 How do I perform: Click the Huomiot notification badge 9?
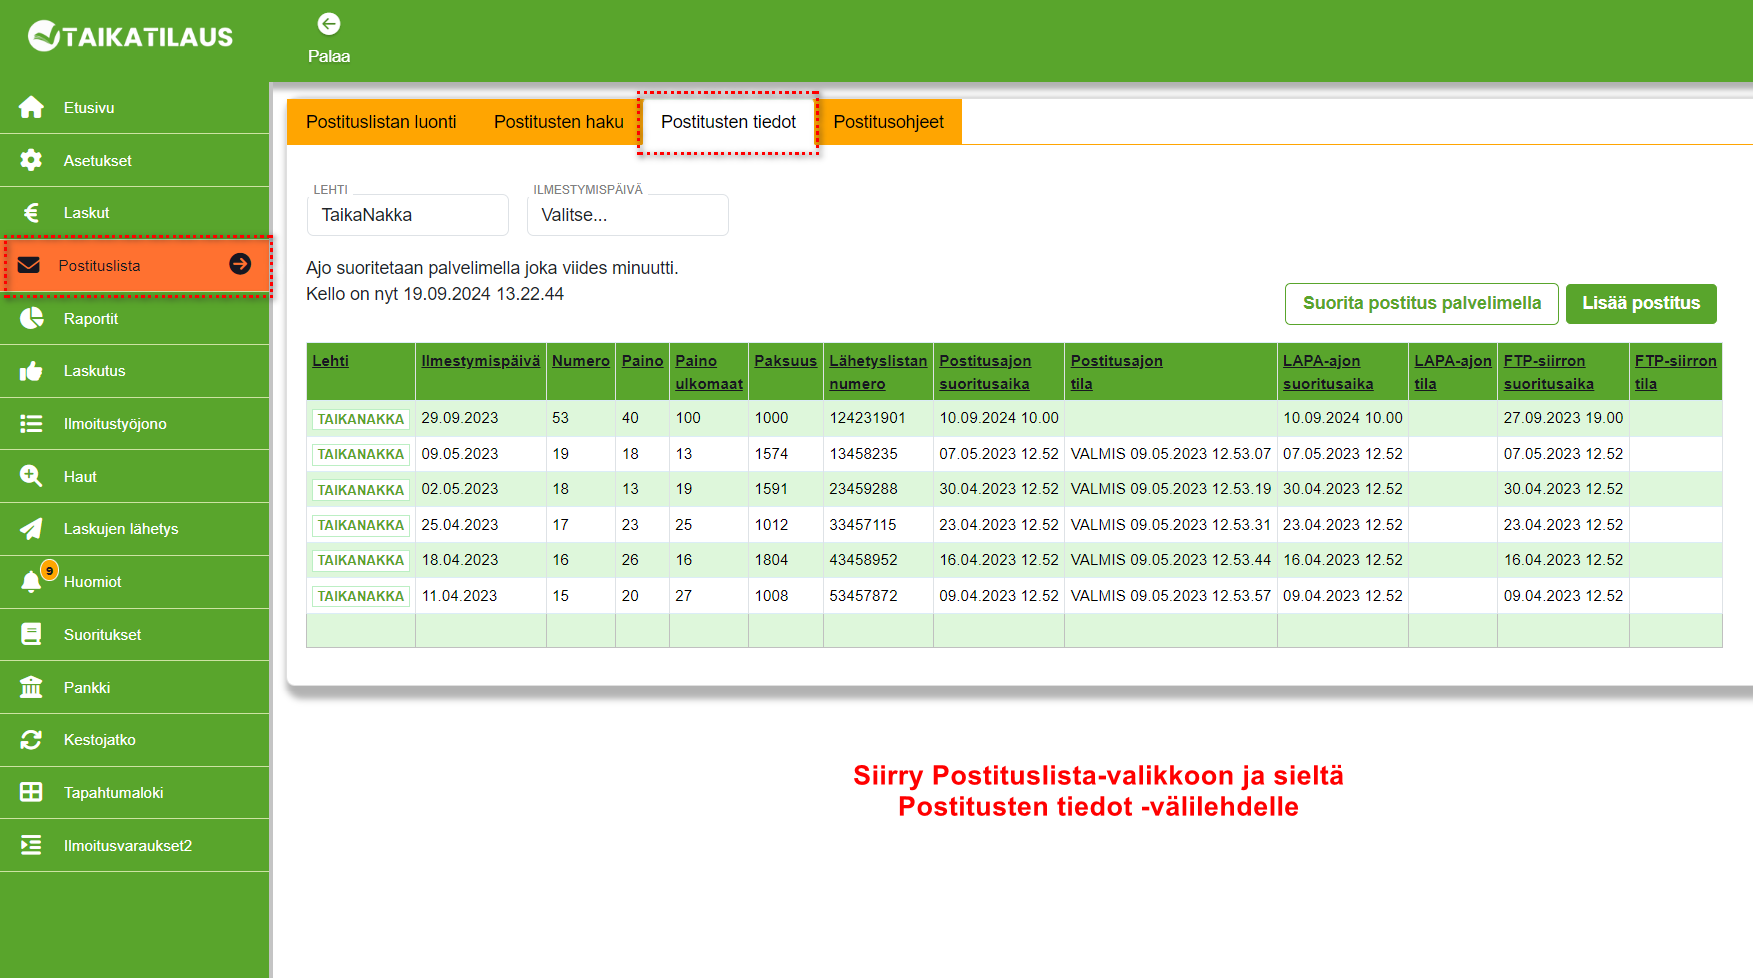coord(49,571)
